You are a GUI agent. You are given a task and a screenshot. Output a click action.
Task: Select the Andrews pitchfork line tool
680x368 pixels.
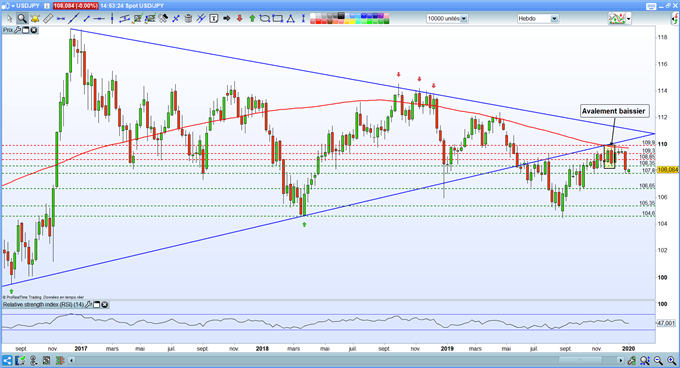pos(201,19)
